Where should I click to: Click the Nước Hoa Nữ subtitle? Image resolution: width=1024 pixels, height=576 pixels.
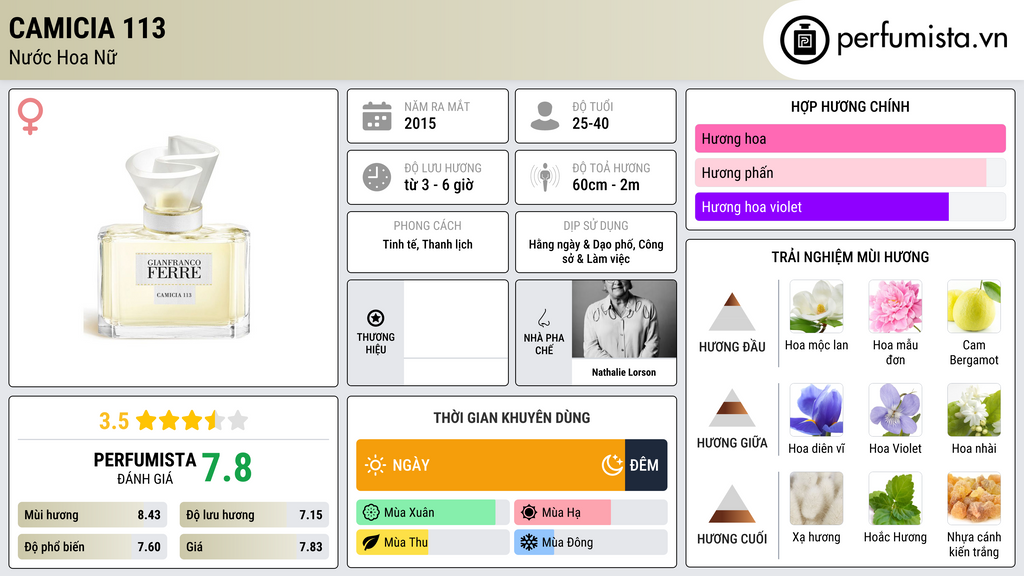(x=63, y=57)
